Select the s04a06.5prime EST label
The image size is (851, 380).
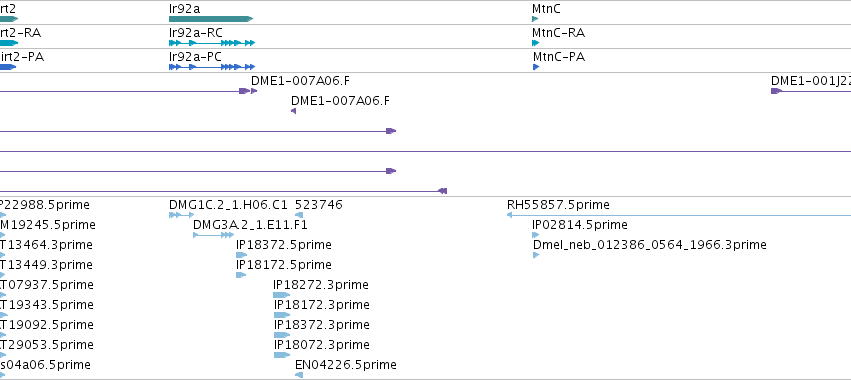pyautogui.click(x=45, y=365)
